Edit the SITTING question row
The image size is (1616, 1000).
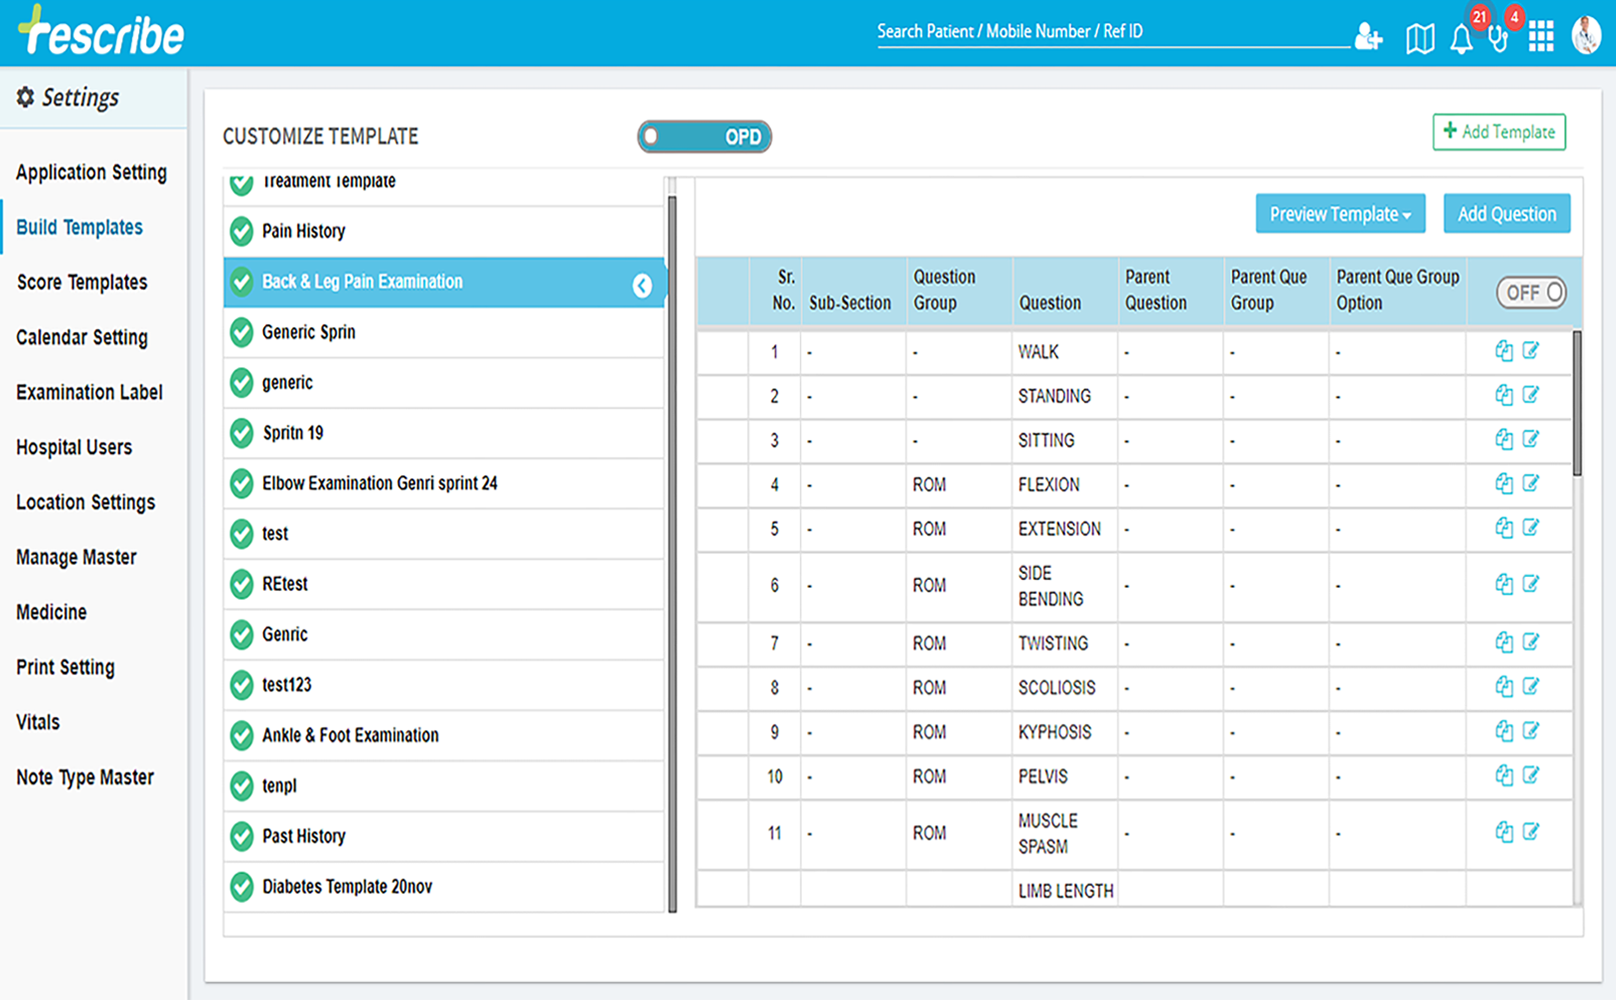[x=1531, y=438]
